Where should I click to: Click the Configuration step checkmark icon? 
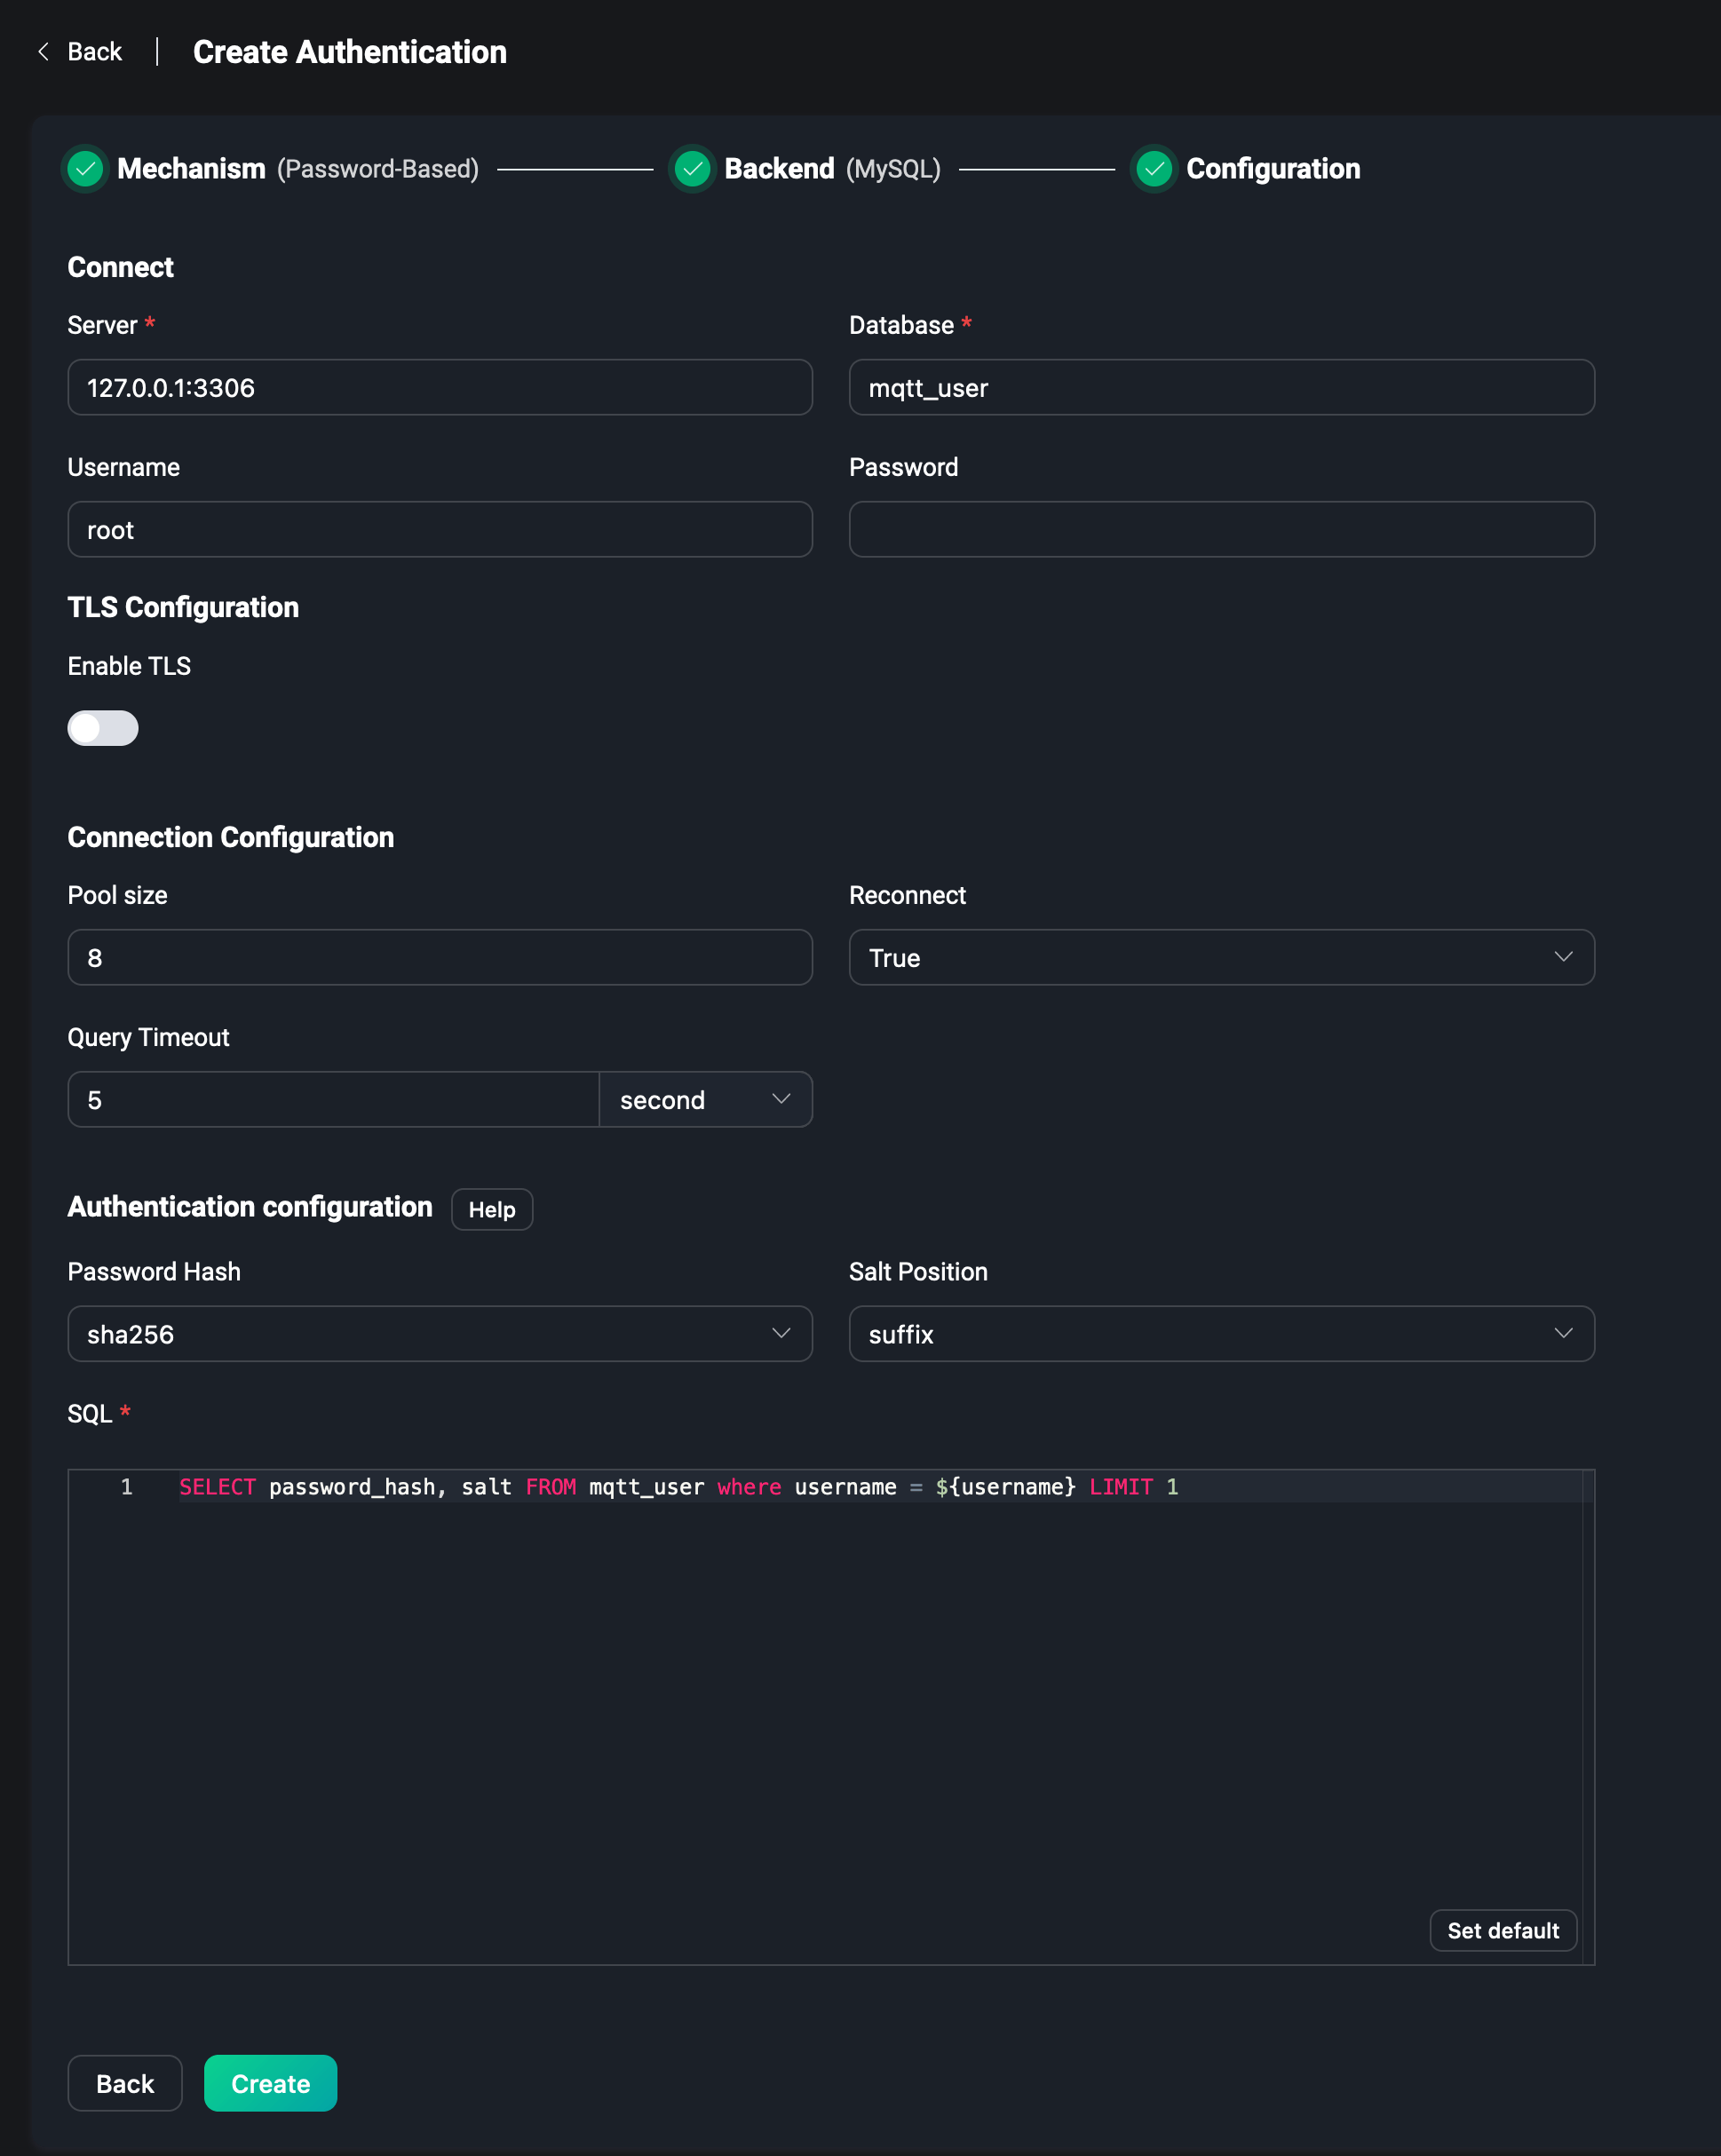pyautogui.click(x=1154, y=169)
